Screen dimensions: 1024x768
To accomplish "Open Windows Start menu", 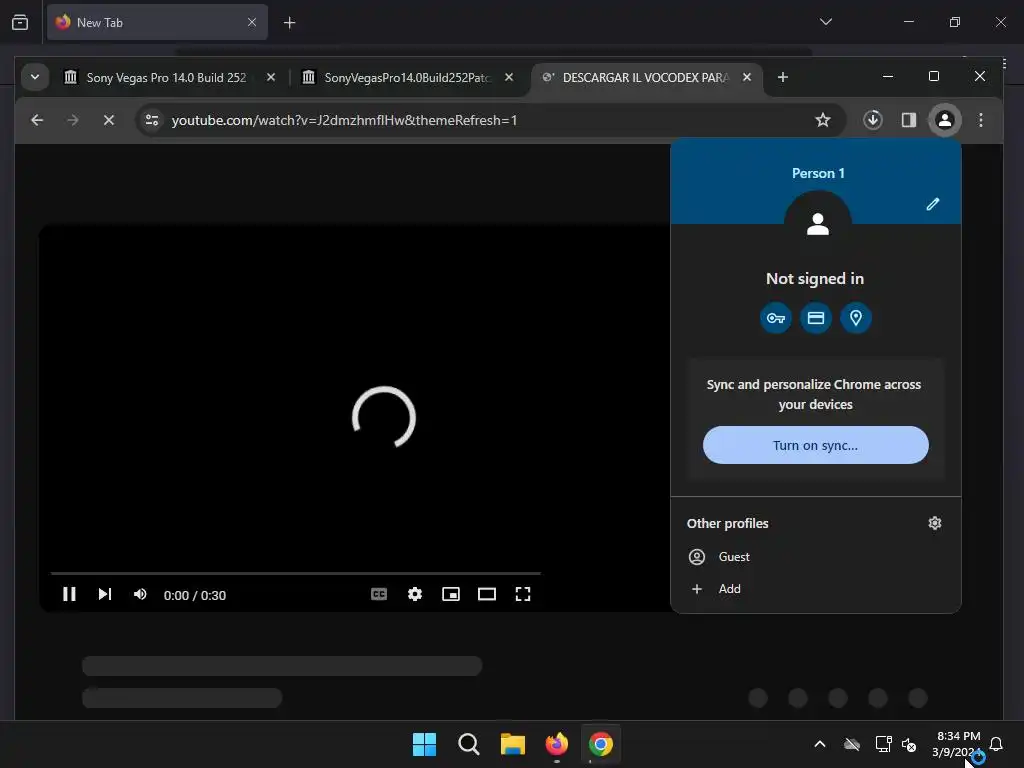I will point(424,744).
